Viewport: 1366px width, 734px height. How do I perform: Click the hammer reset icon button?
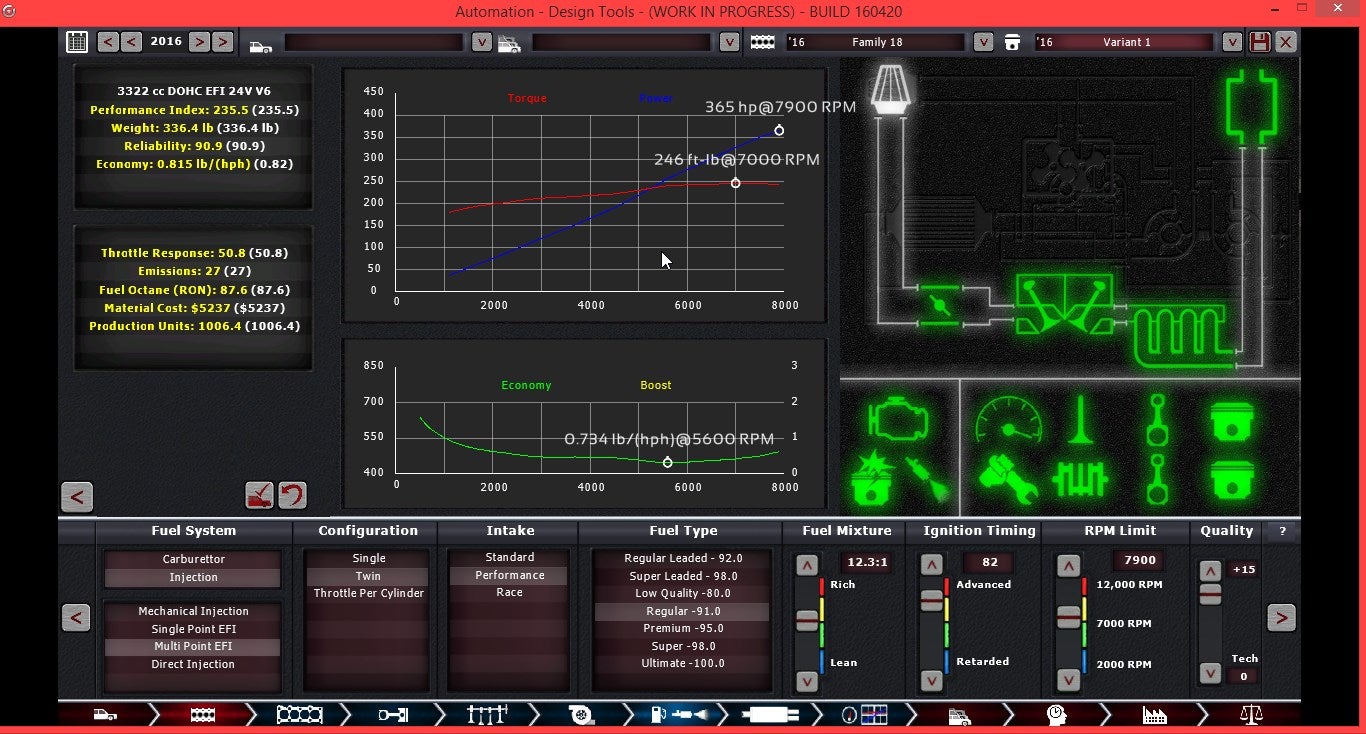(259, 495)
